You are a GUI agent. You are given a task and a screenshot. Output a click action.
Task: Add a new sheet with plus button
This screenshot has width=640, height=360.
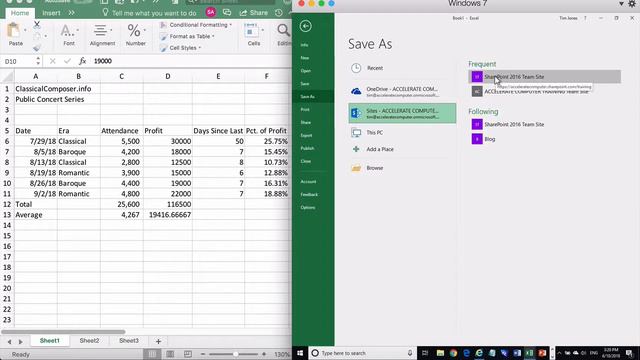point(158,341)
